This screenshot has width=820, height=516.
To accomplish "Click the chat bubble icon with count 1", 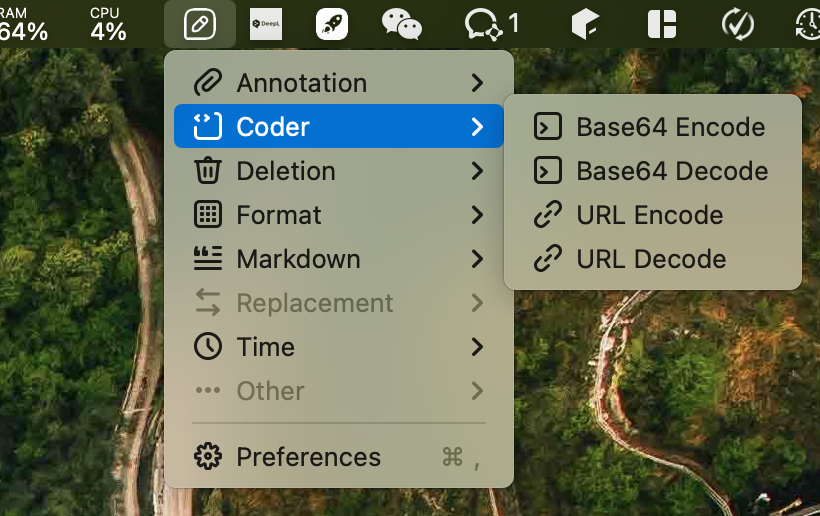I will [x=492, y=24].
